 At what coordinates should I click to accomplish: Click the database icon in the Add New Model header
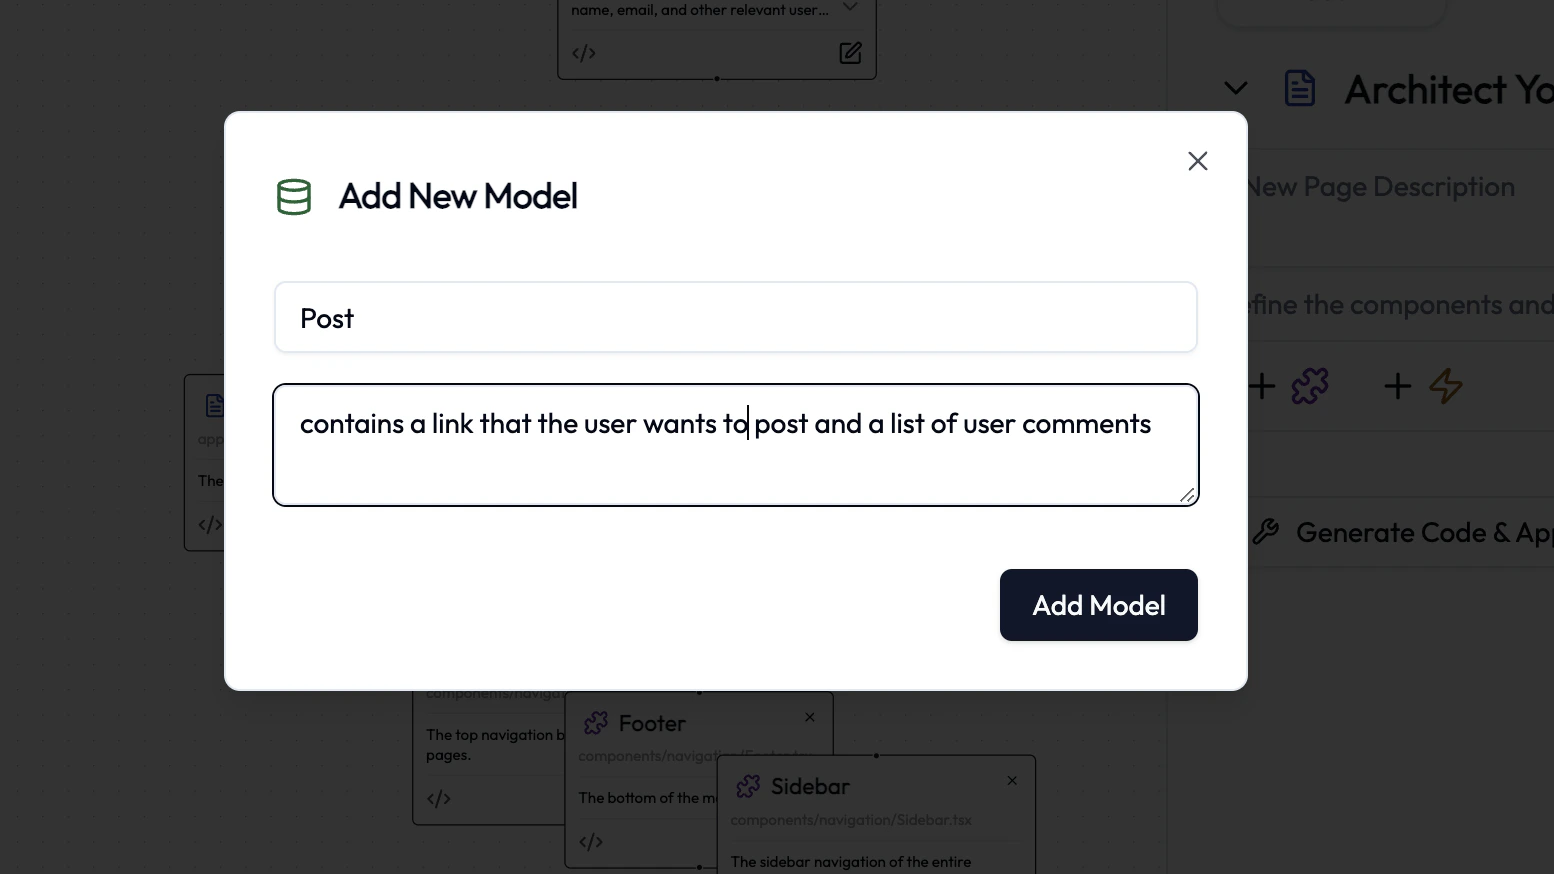click(x=294, y=197)
